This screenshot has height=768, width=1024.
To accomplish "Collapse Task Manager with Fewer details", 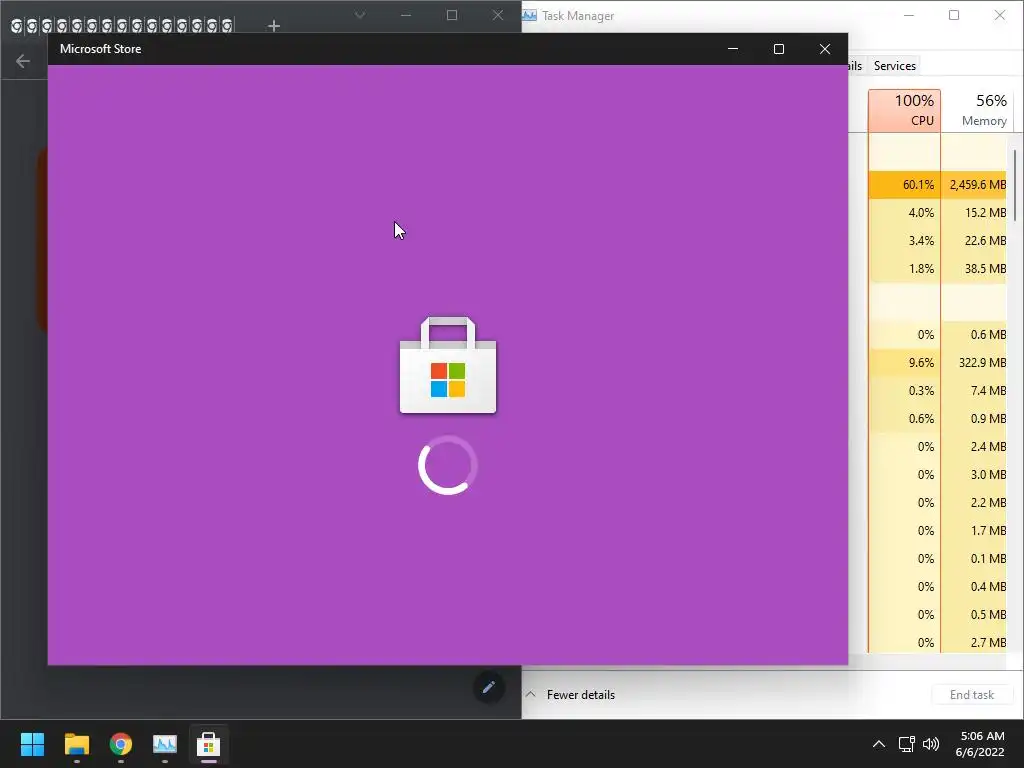I will (571, 695).
